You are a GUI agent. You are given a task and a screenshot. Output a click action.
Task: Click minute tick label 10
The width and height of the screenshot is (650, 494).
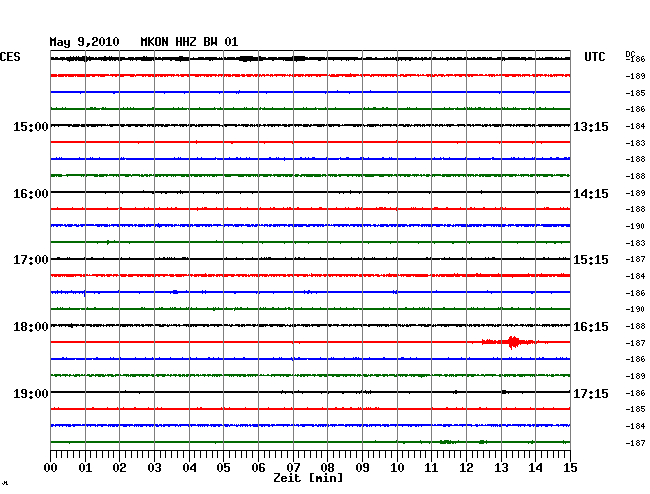point(397,468)
